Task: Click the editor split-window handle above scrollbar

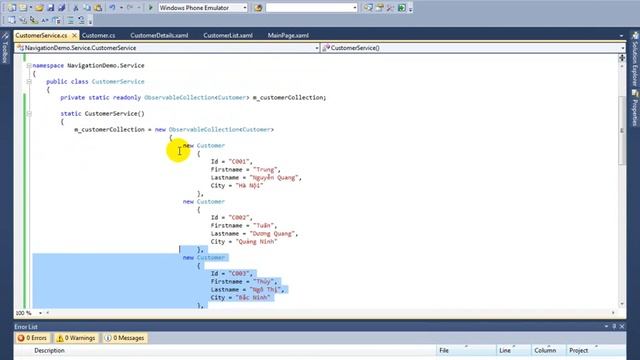Action: 622,58
